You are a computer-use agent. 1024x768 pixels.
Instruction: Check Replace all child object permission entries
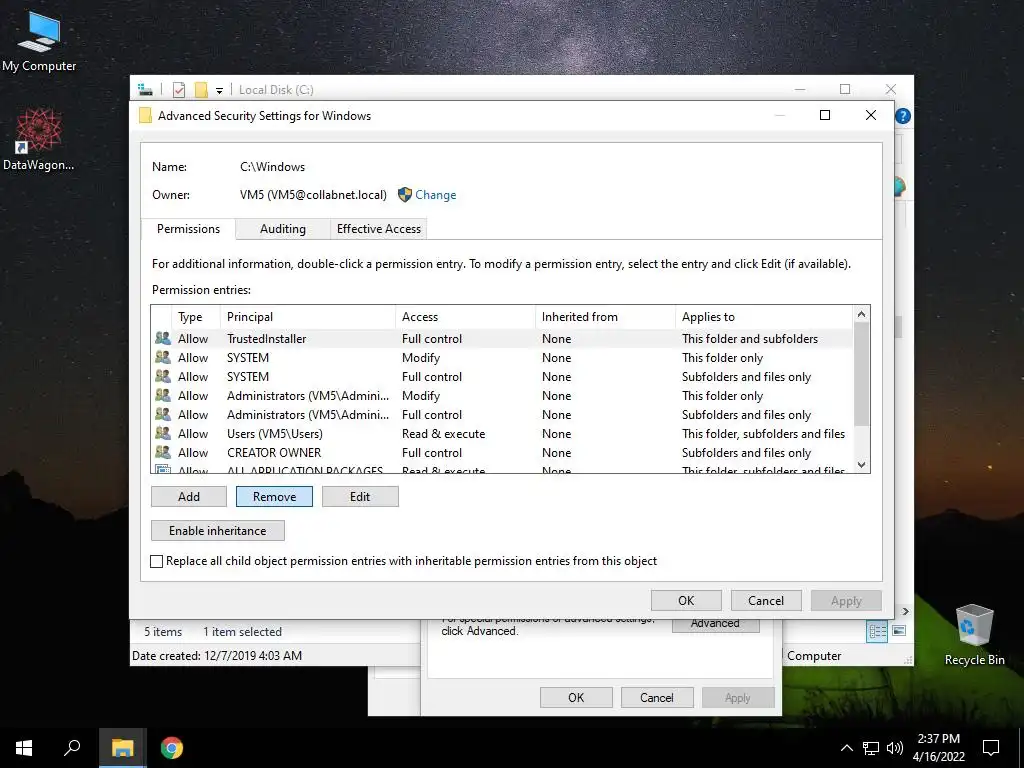[157, 561]
